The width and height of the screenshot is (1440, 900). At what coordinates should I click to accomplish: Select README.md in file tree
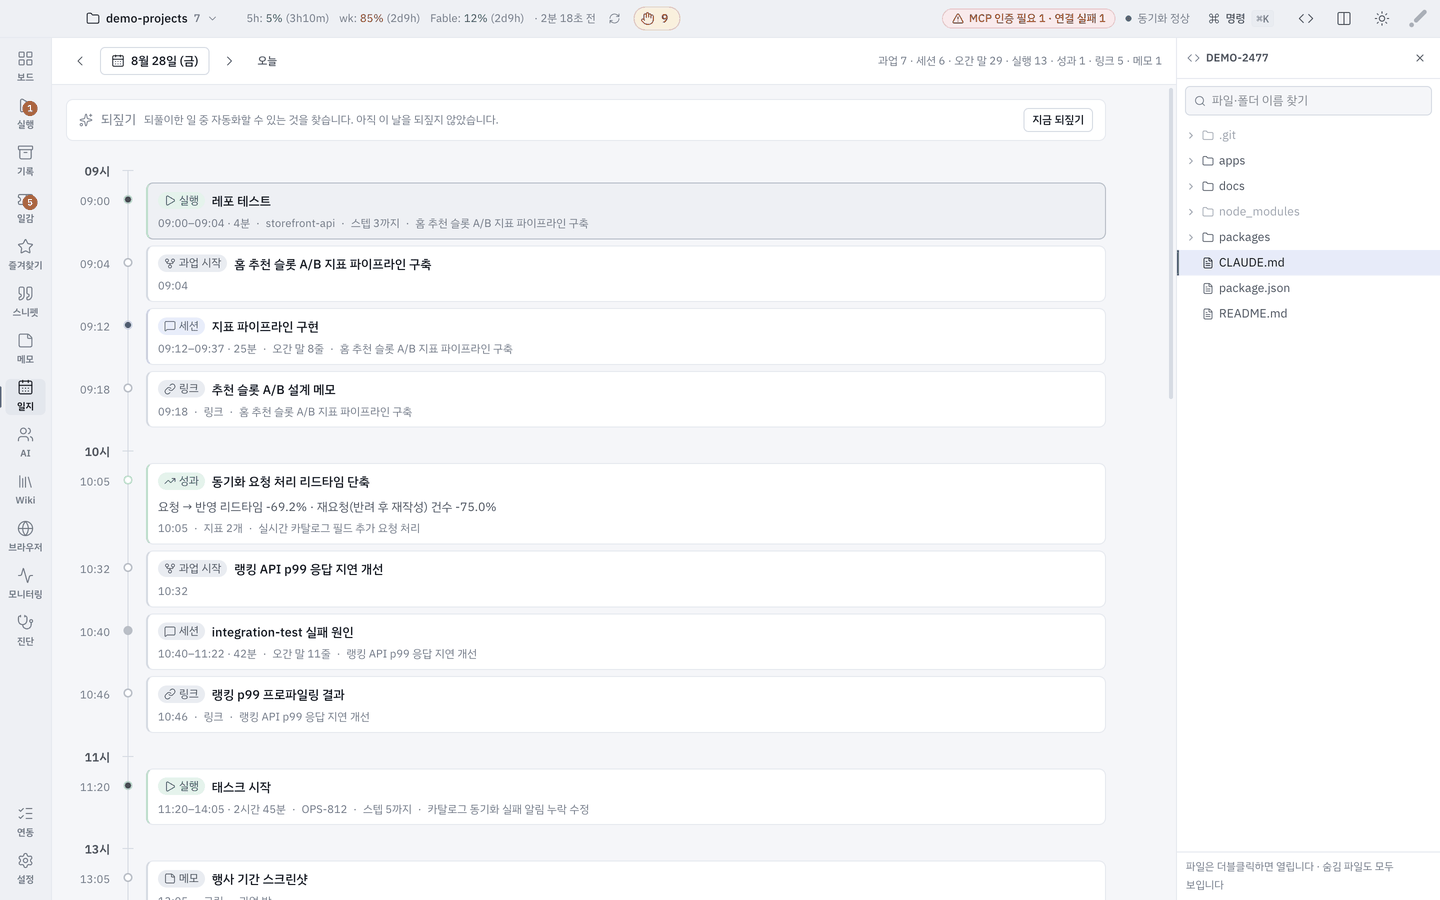pyautogui.click(x=1308, y=313)
